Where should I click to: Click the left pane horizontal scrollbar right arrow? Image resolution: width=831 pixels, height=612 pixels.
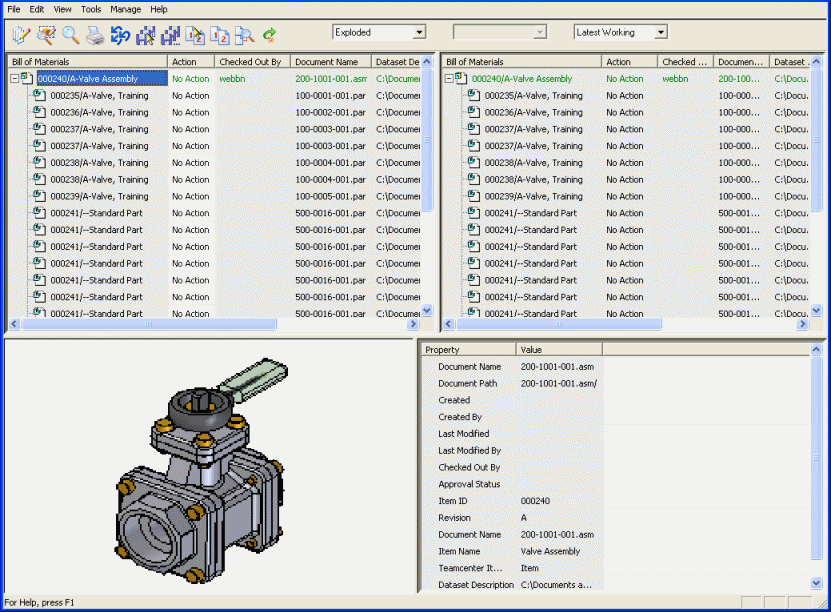click(x=412, y=324)
